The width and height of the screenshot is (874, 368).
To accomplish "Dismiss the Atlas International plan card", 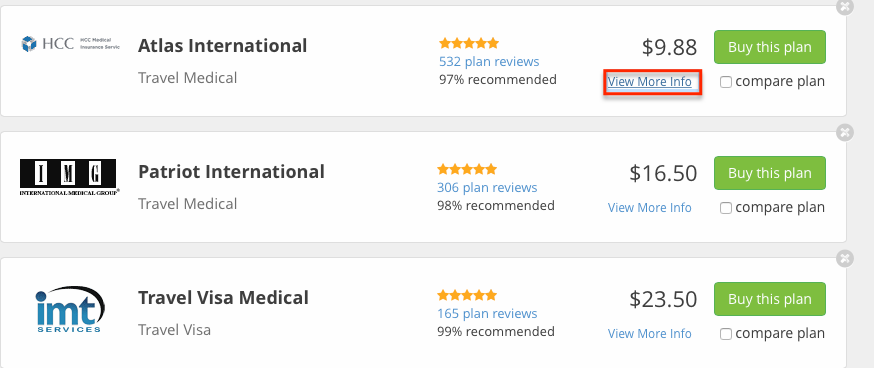I will [845, 7].
